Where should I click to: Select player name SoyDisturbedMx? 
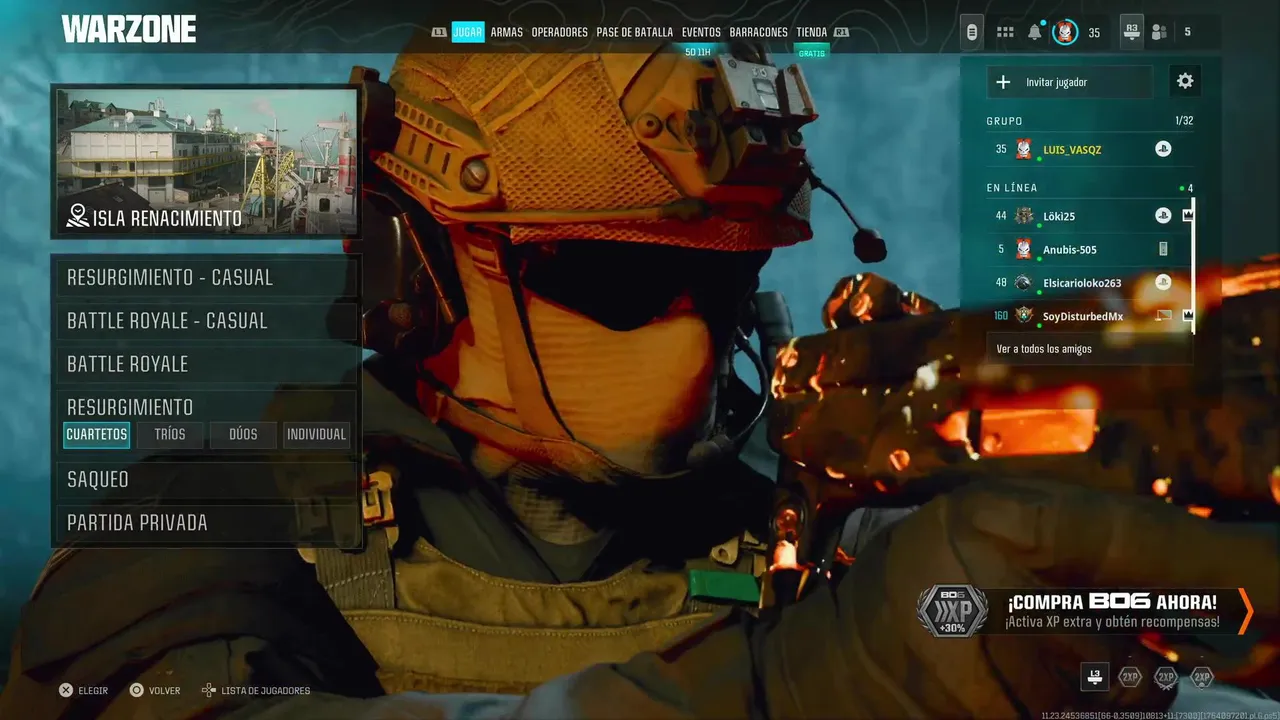(1083, 316)
